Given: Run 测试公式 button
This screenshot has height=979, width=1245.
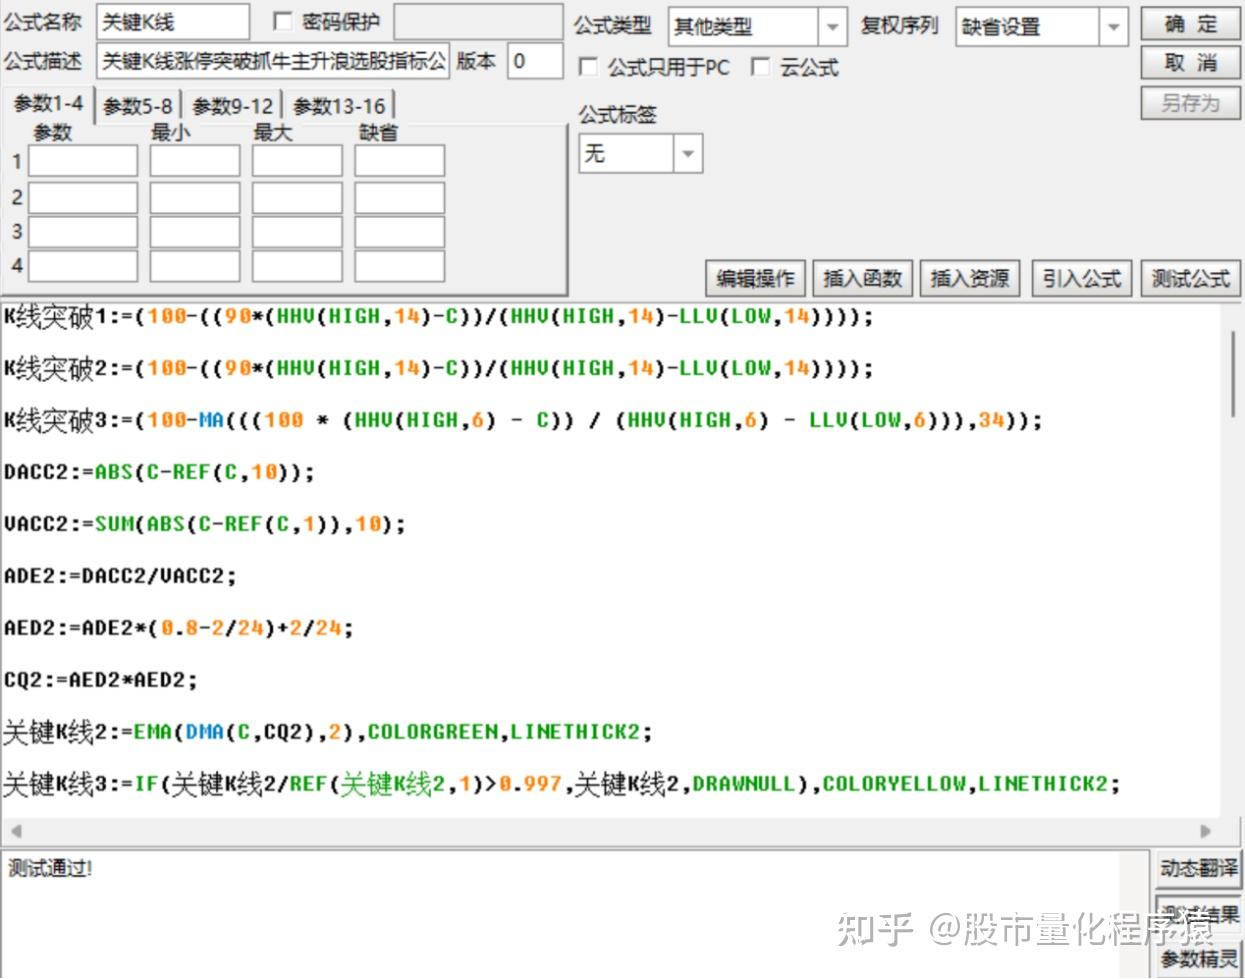Looking at the screenshot, I should [x=1191, y=278].
